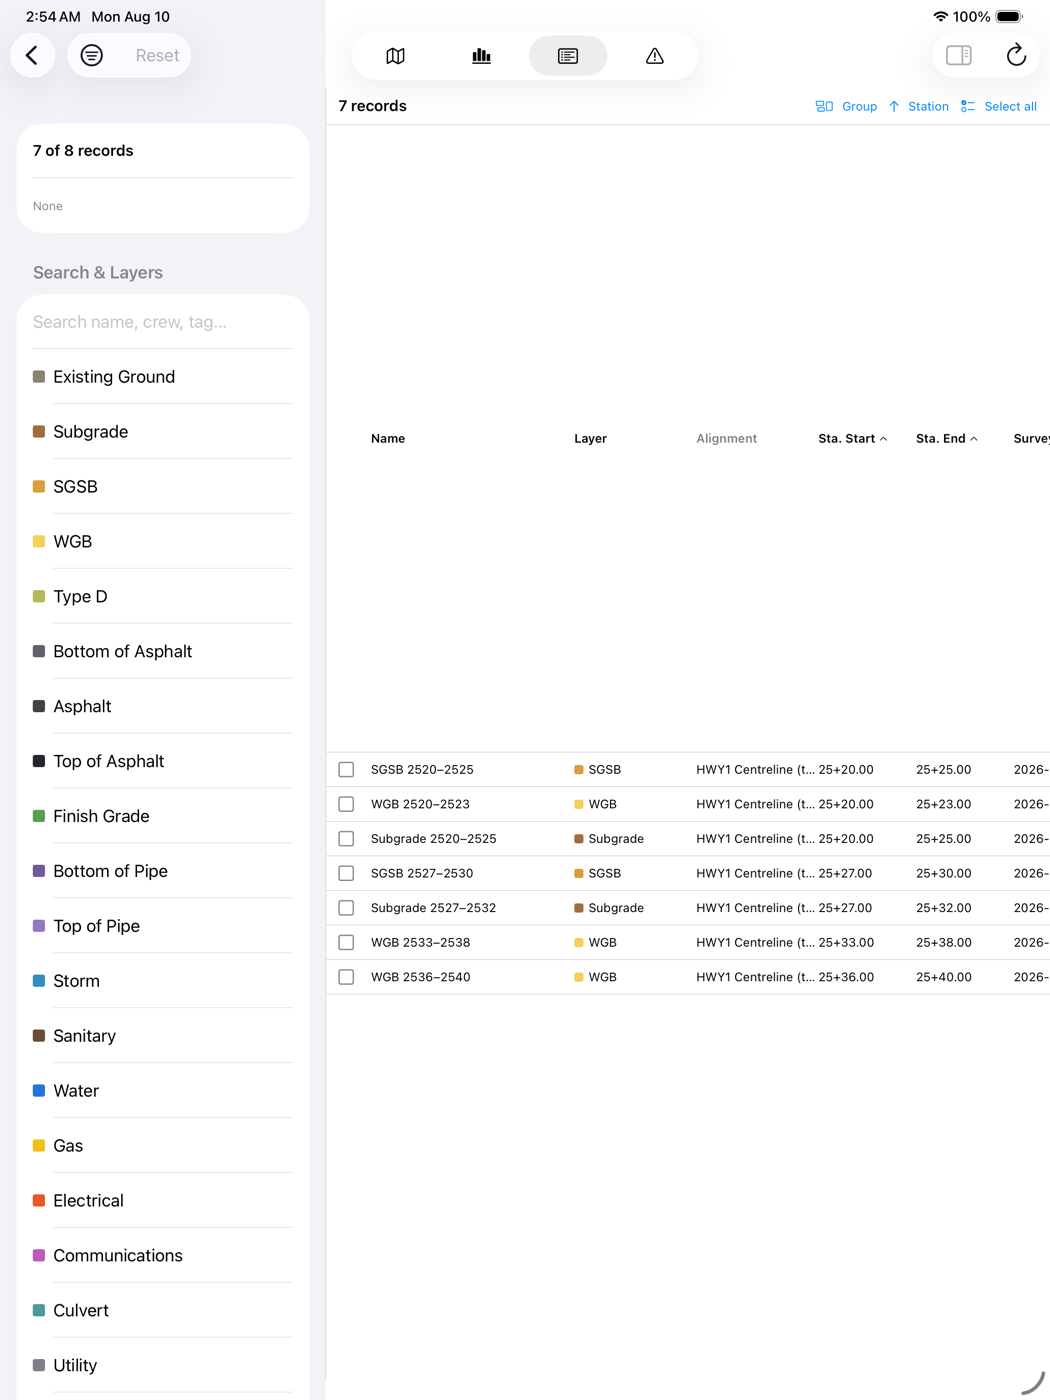Toggle the side inspector panel
The width and height of the screenshot is (1050, 1400).
pos(959,55)
